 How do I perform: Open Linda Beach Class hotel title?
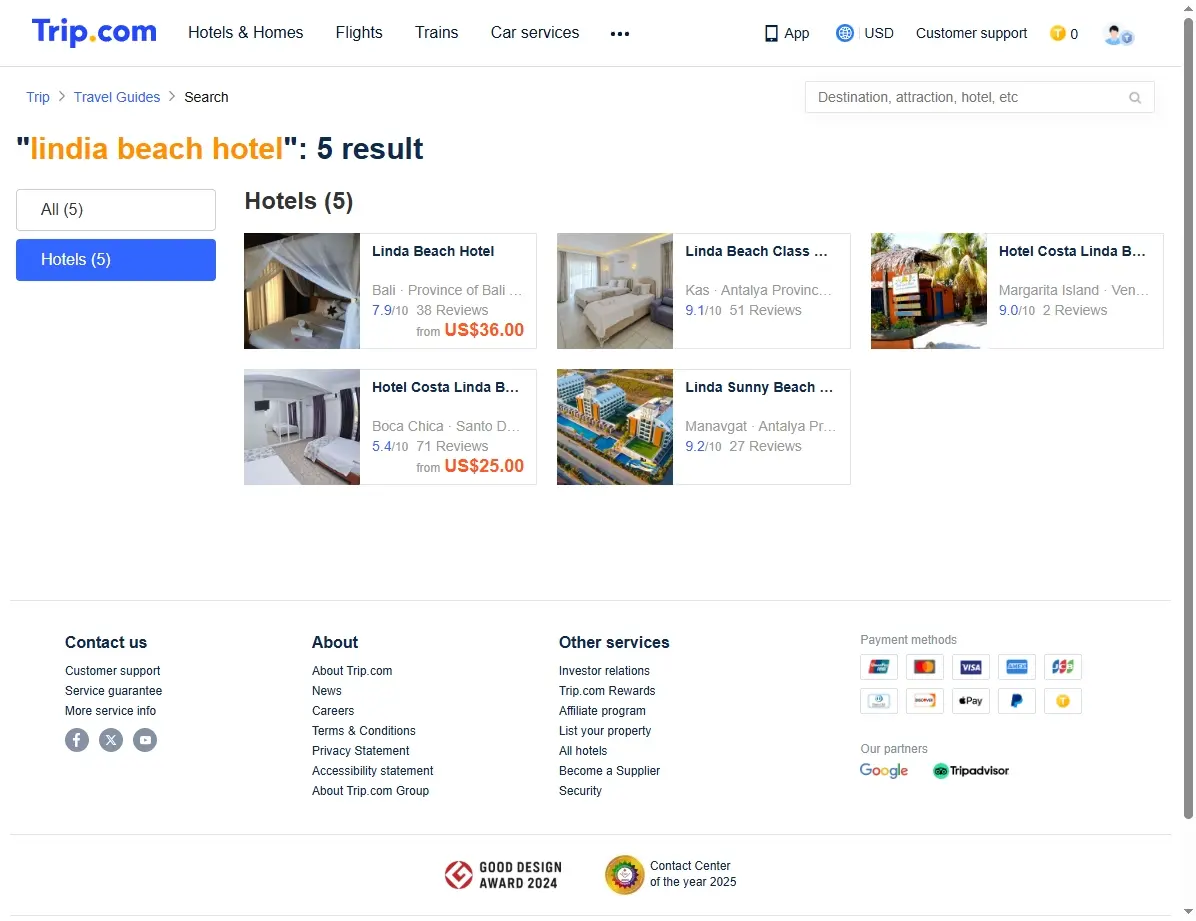coord(756,251)
